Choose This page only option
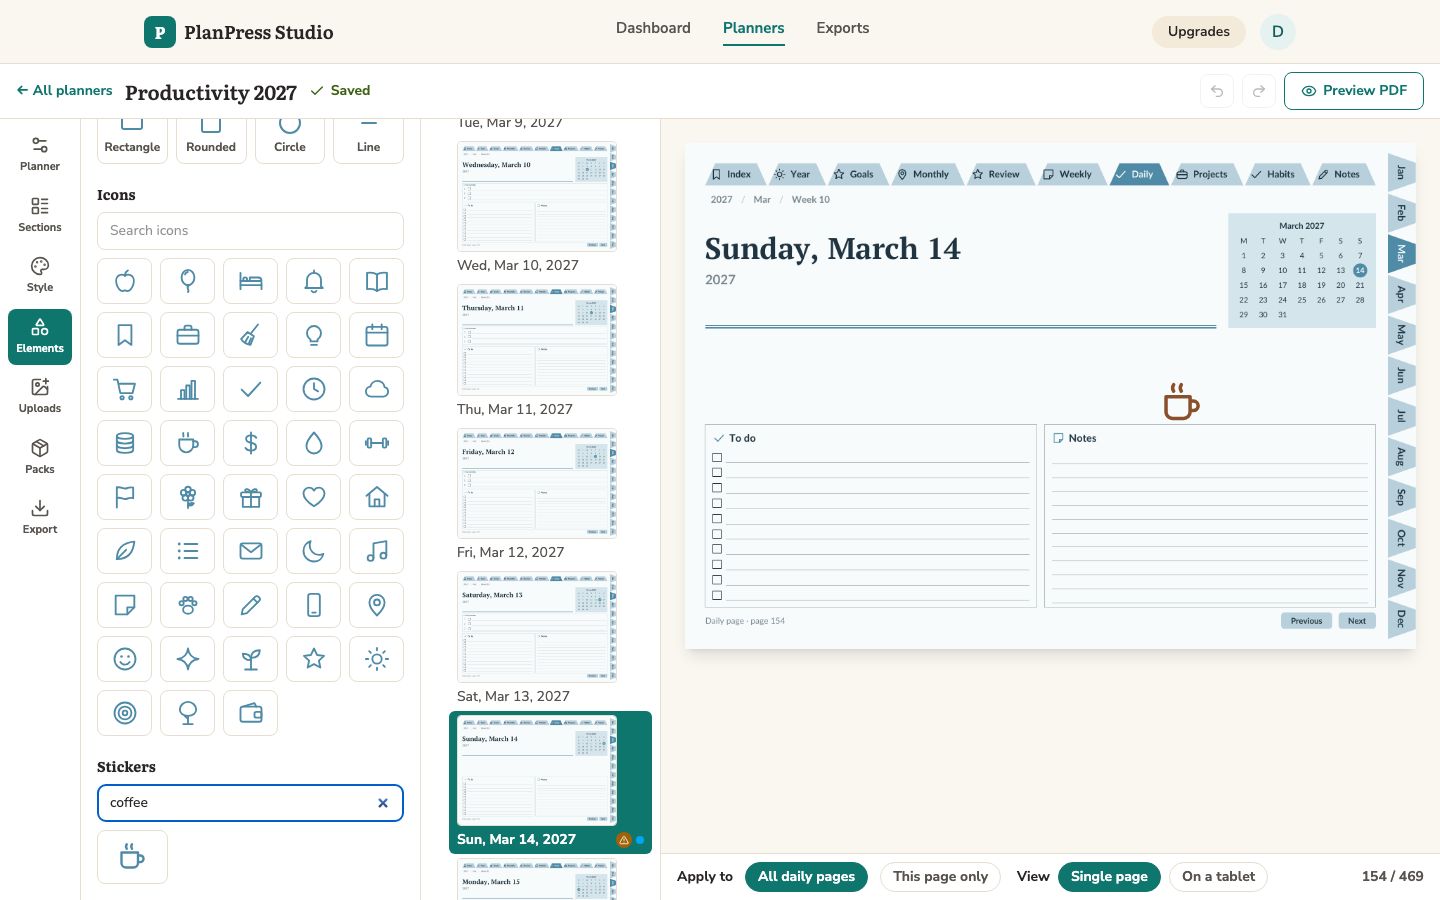The width and height of the screenshot is (1440, 900). coord(940,877)
